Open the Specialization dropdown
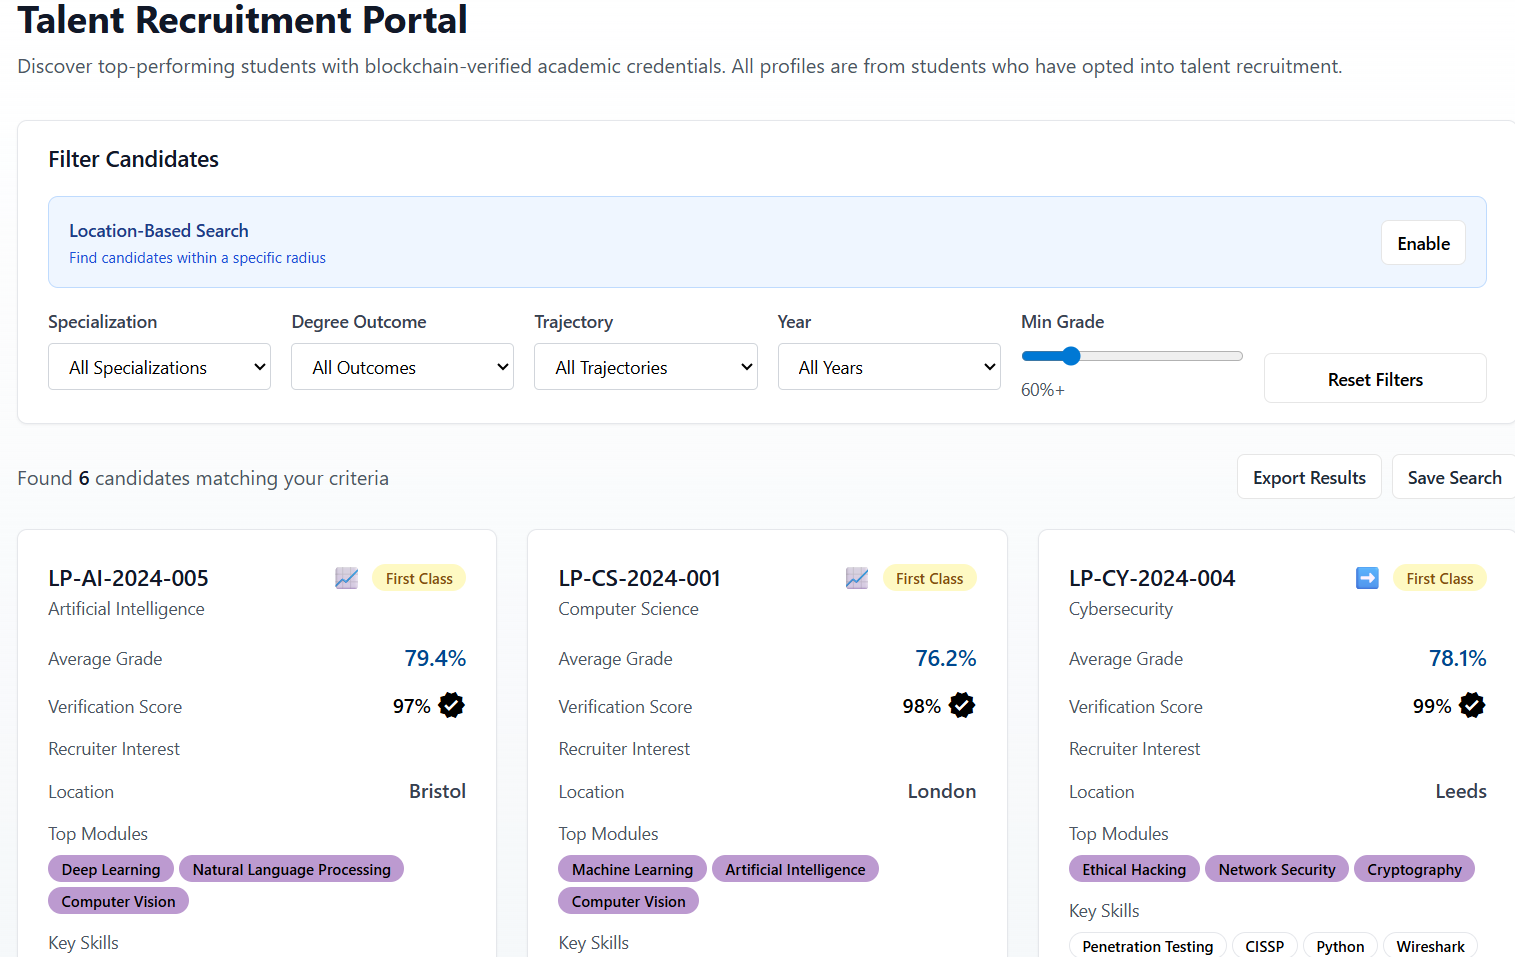This screenshot has width=1515, height=957. coord(159,367)
